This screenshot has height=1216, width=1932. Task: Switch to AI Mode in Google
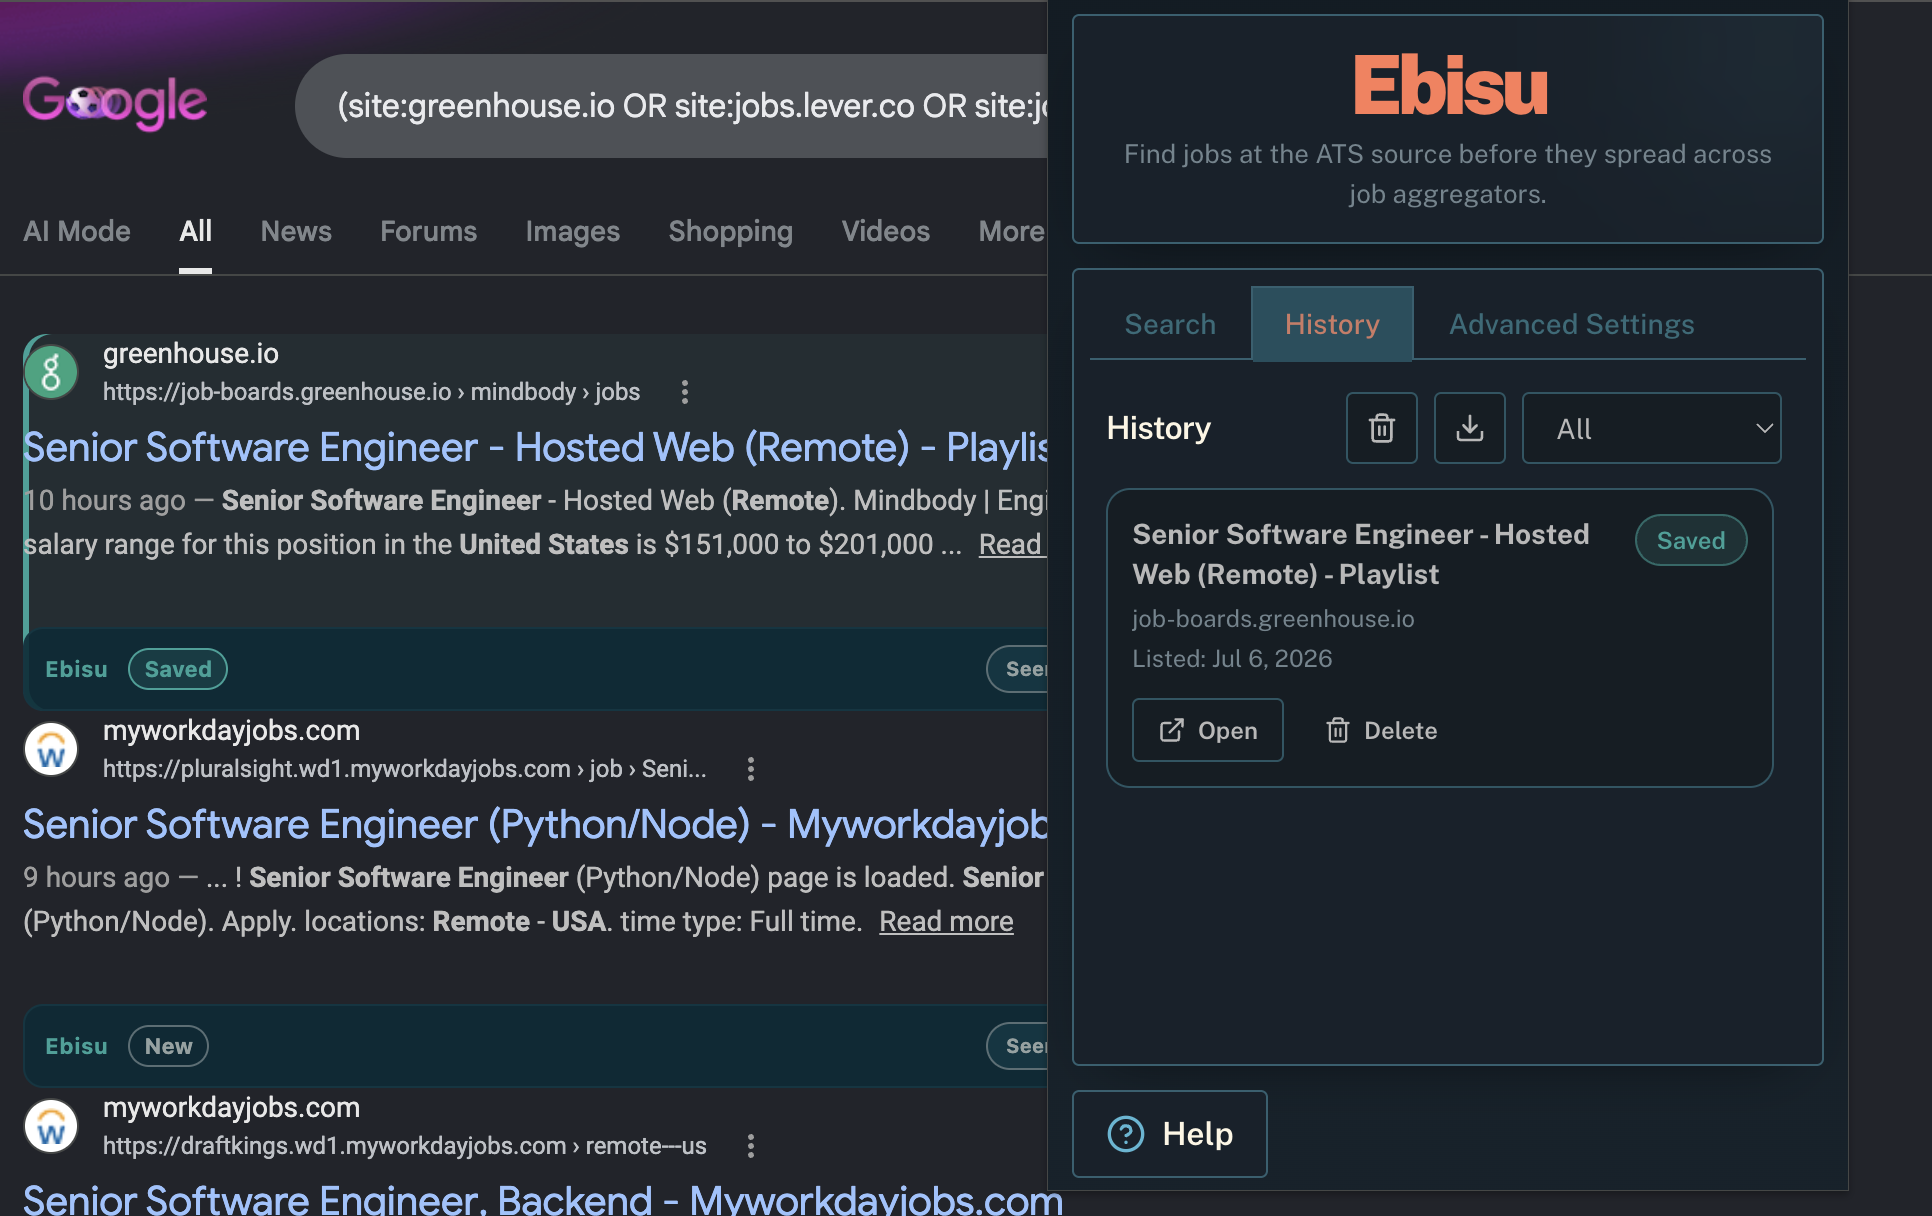click(77, 231)
